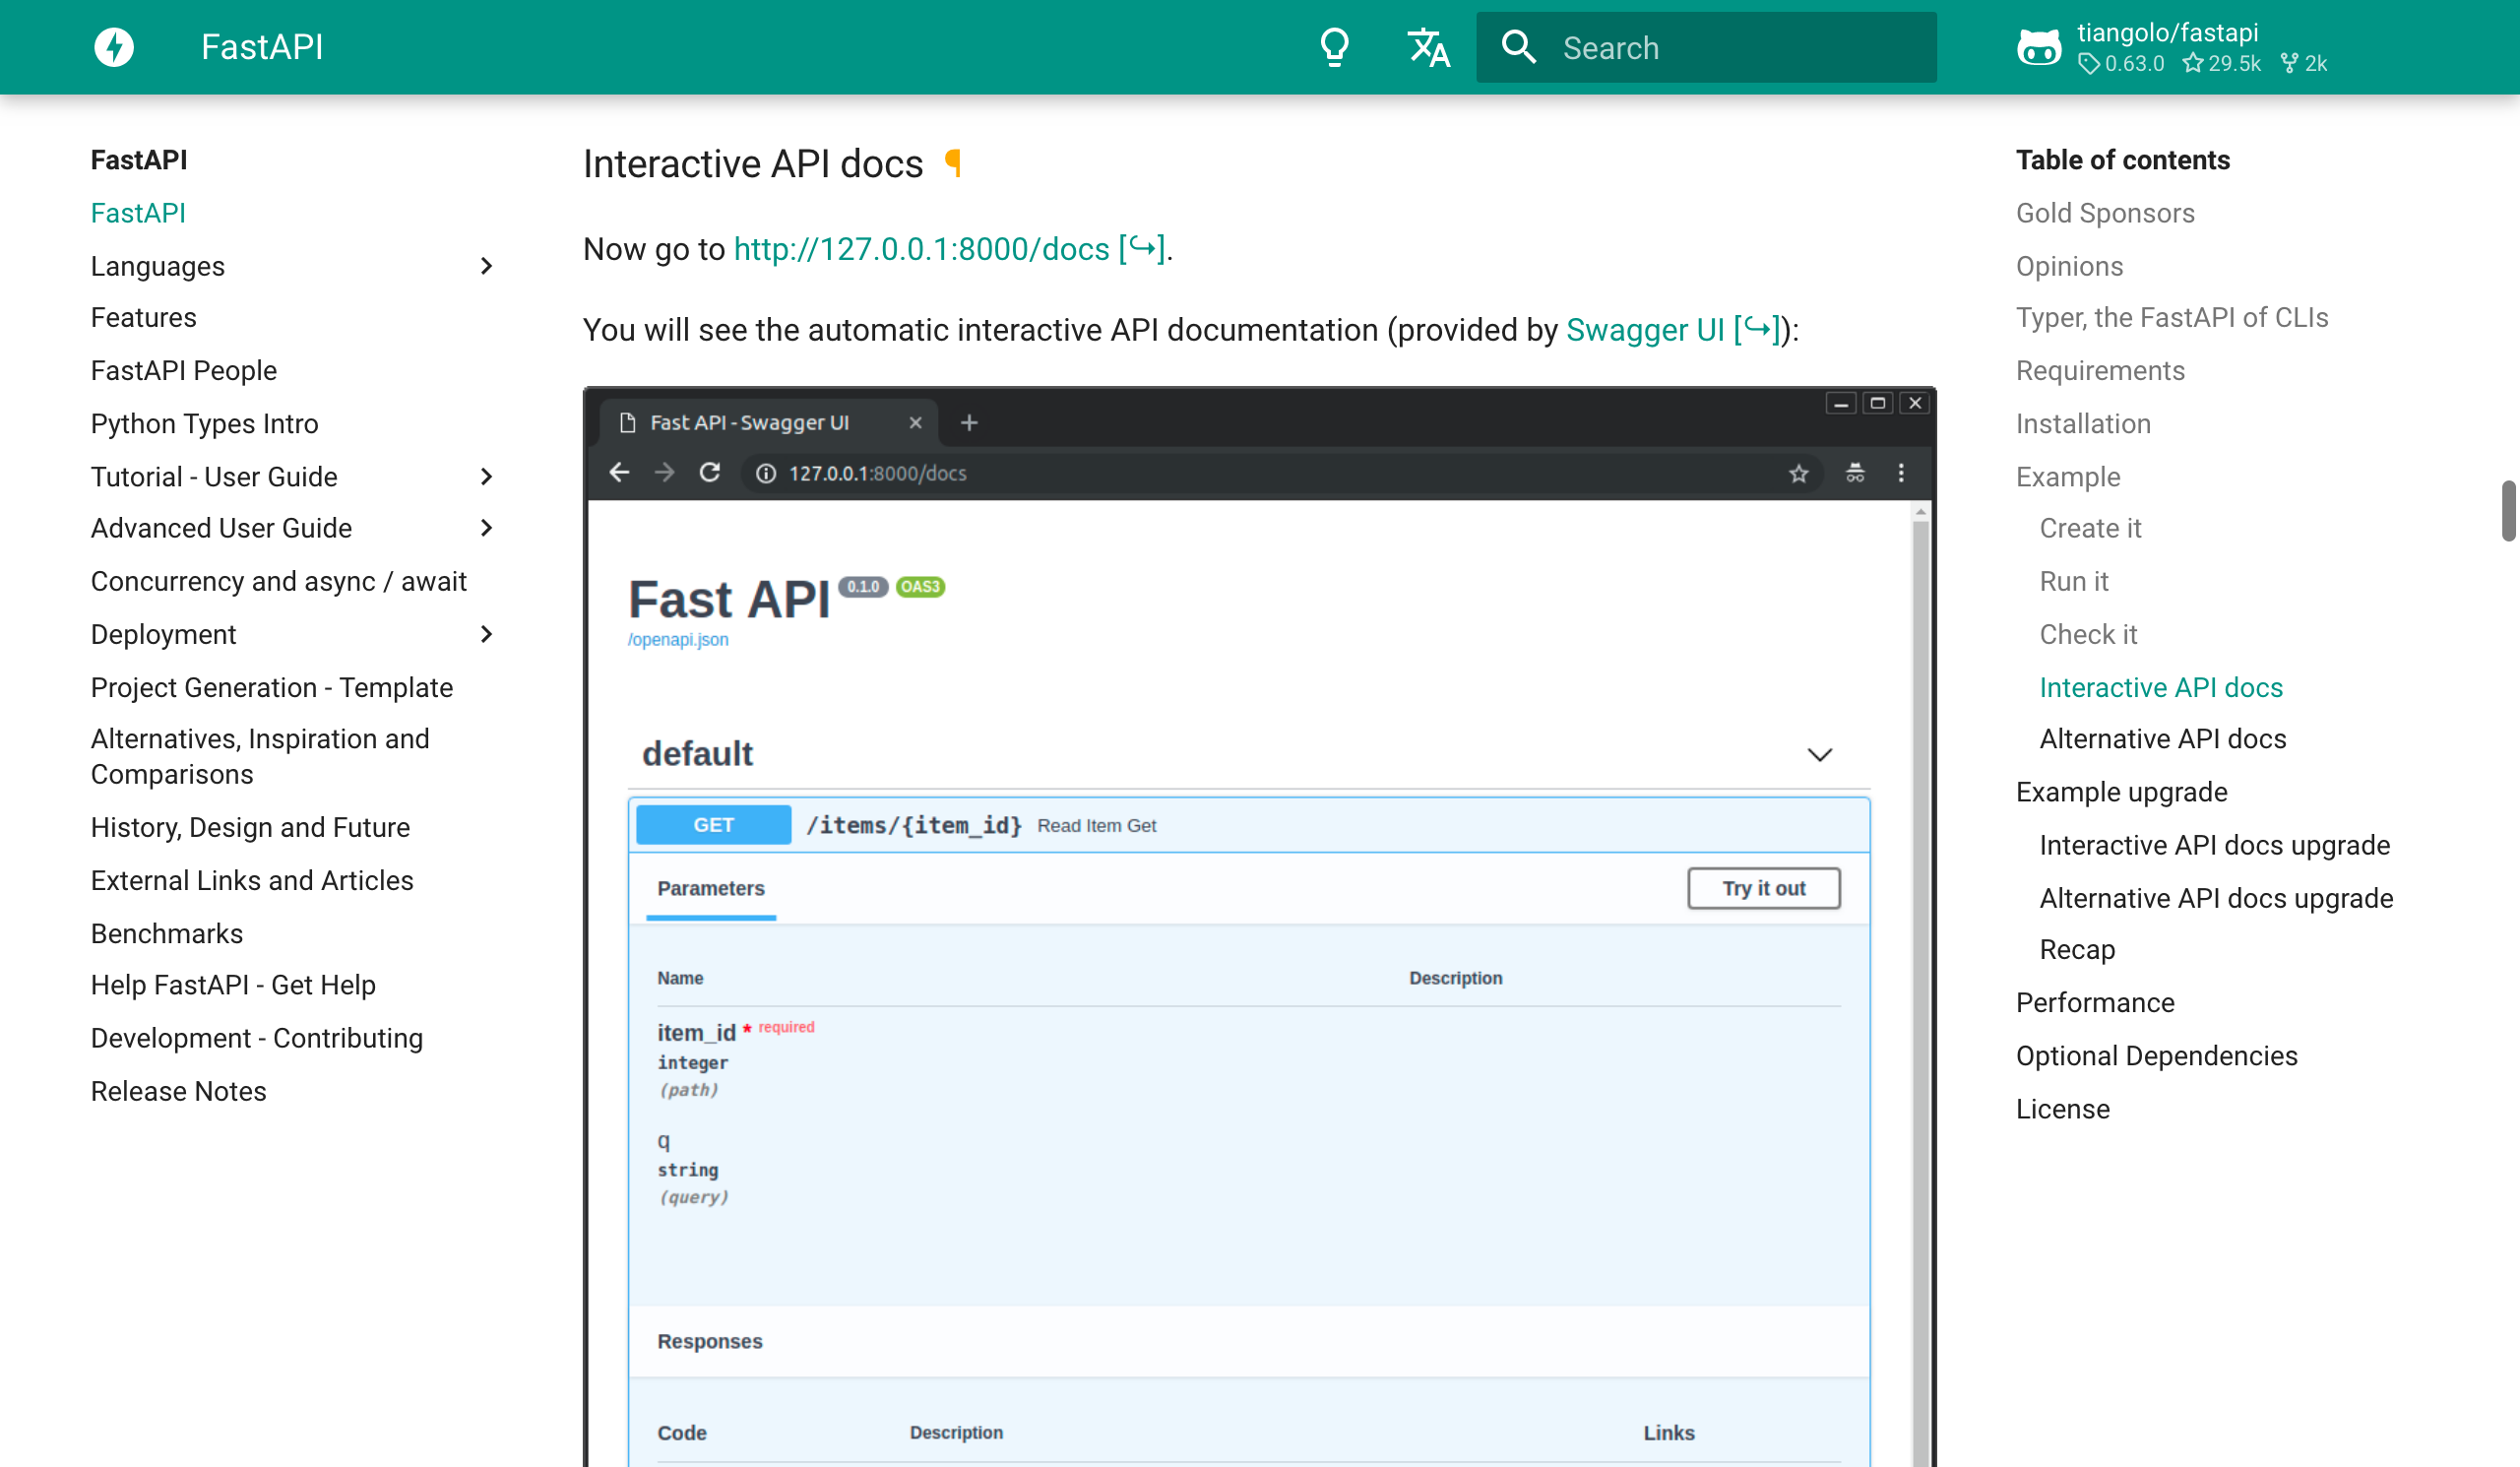This screenshot has height=1467, width=2520.
Task: Click the Try it out button in screenshot
Action: click(x=1763, y=888)
